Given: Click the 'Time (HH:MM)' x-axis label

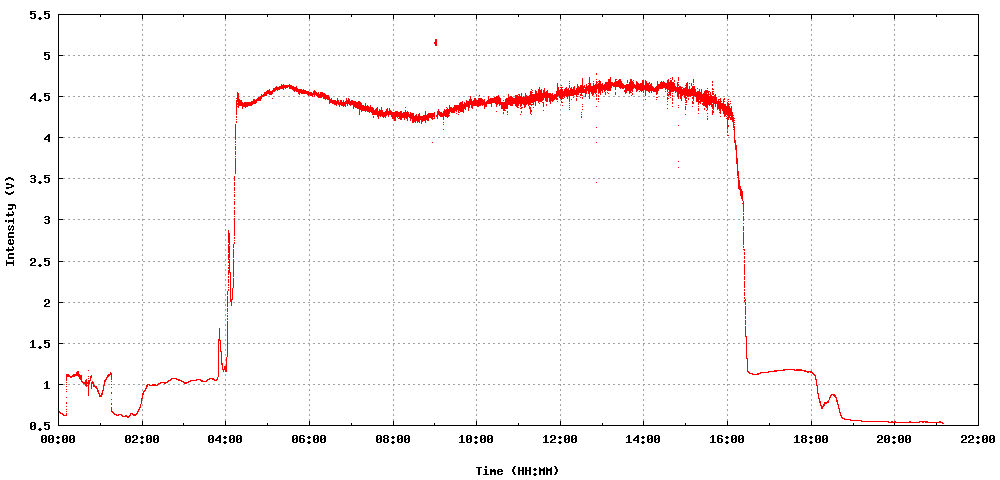Looking at the screenshot, I should [x=517, y=470].
